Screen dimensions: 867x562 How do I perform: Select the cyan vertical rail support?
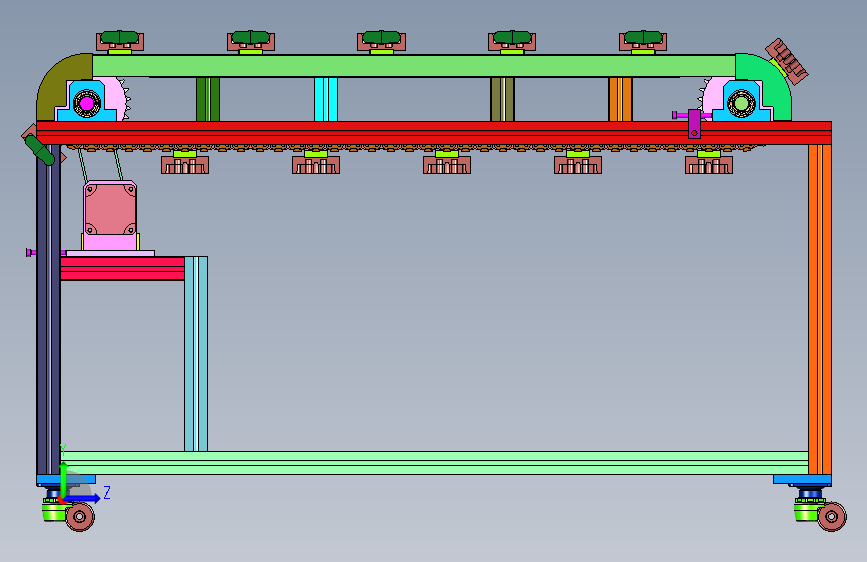click(326, 99)
